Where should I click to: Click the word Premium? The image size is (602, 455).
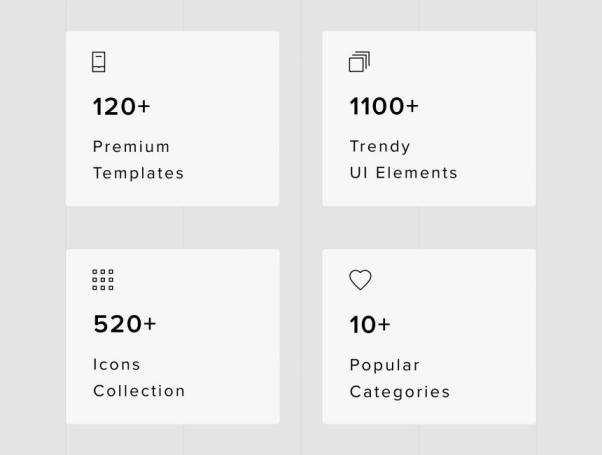pyautogui.click(x=131, y=147)
